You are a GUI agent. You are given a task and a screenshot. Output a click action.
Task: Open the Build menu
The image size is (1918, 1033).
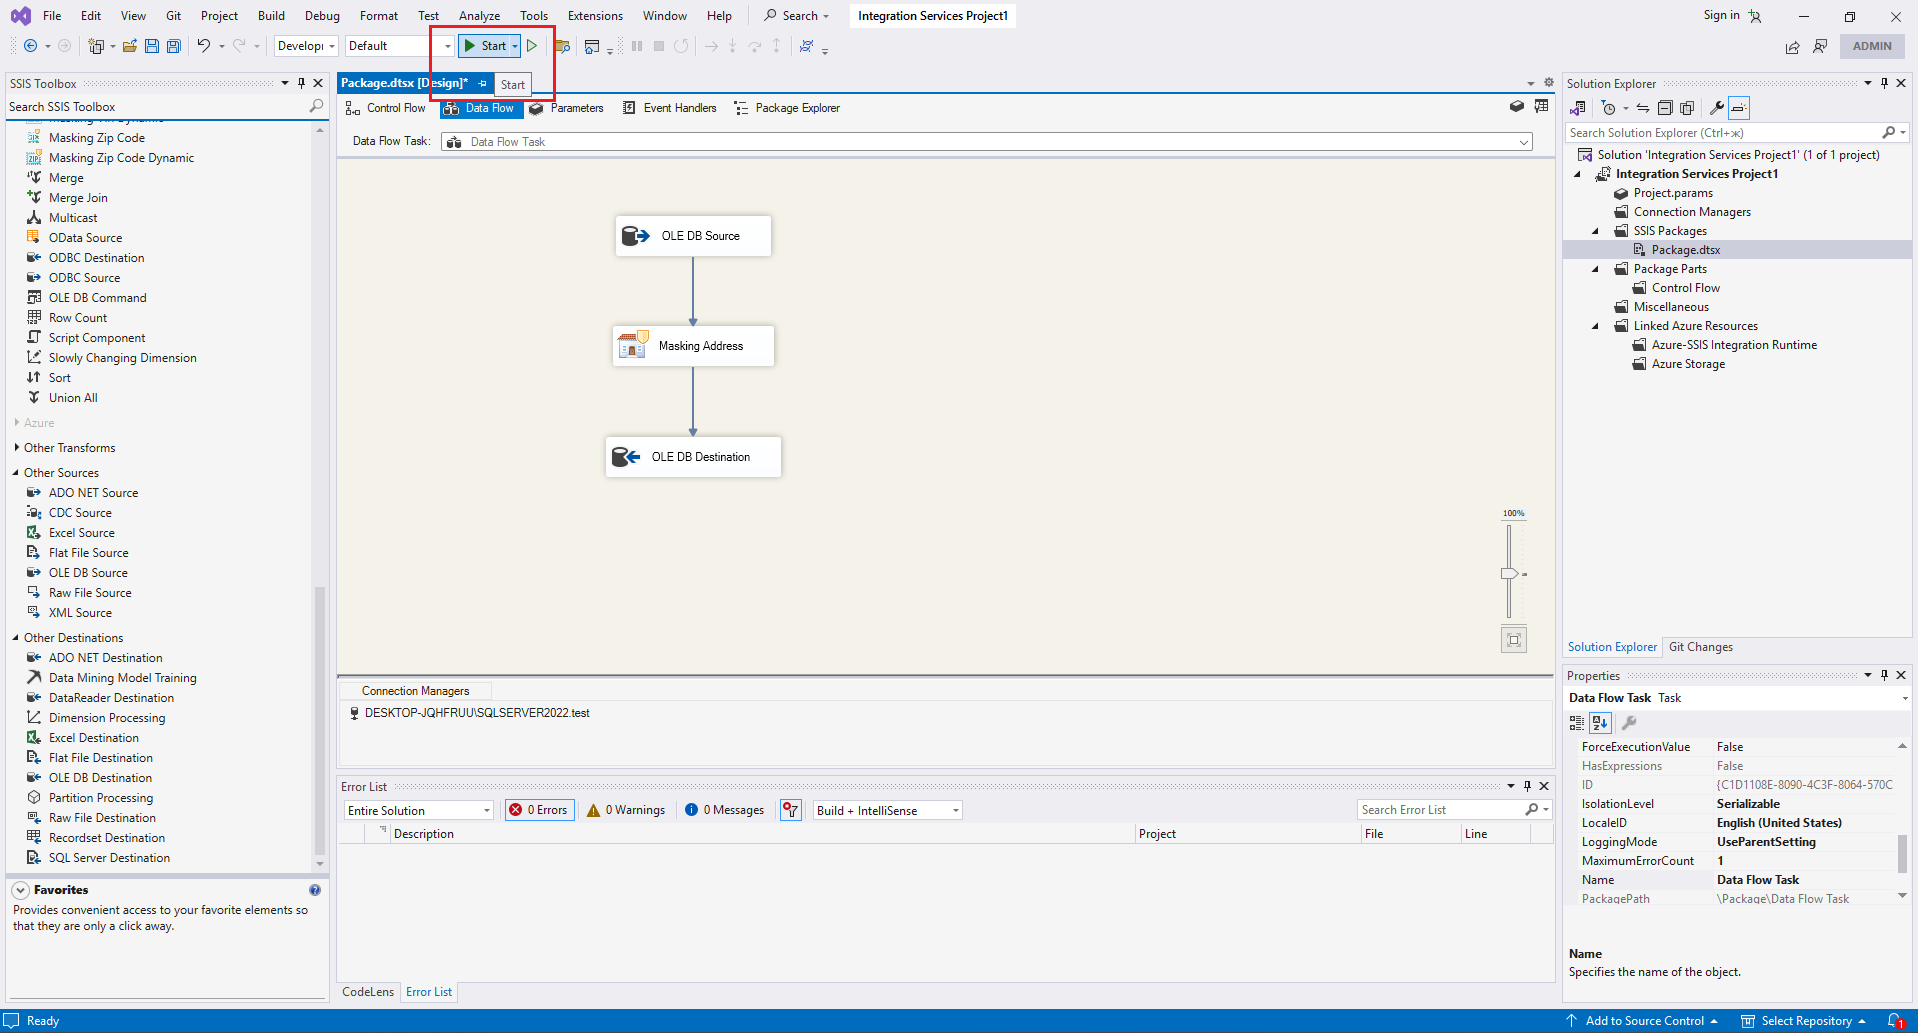tap(271, 16)
